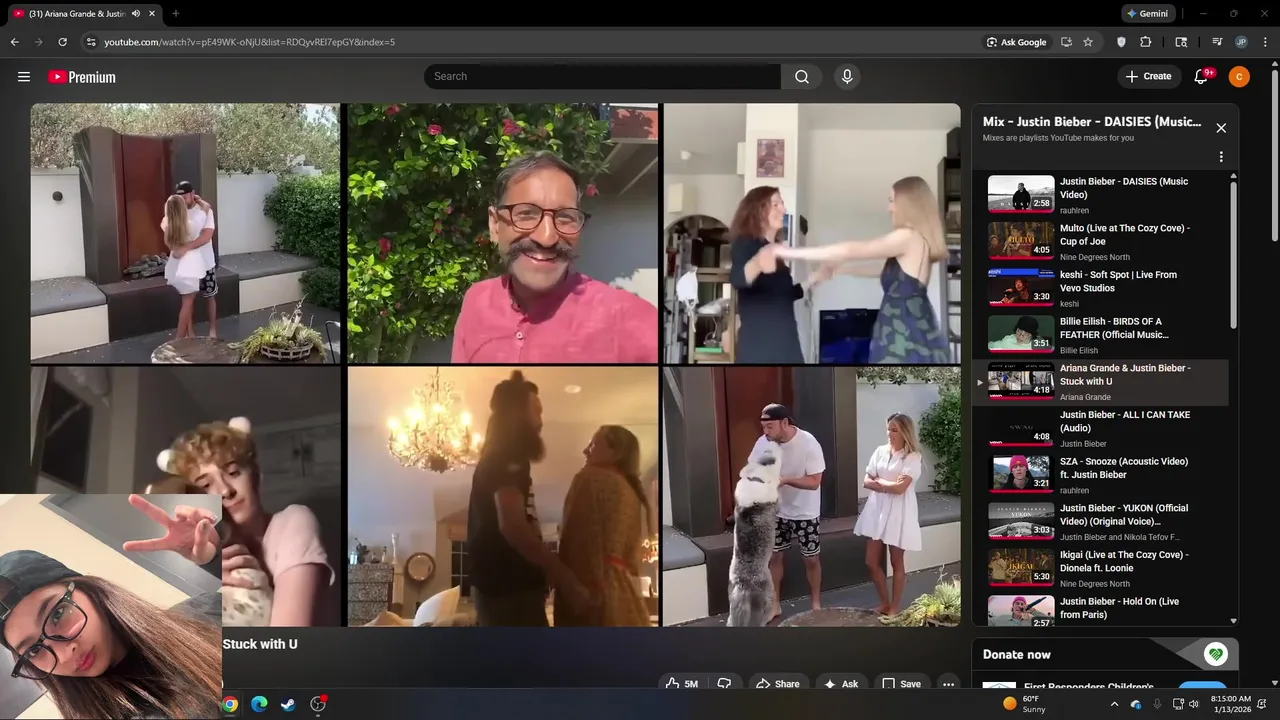Install app icon in address bar
1280x720 pixels.
click(1066, 42)
